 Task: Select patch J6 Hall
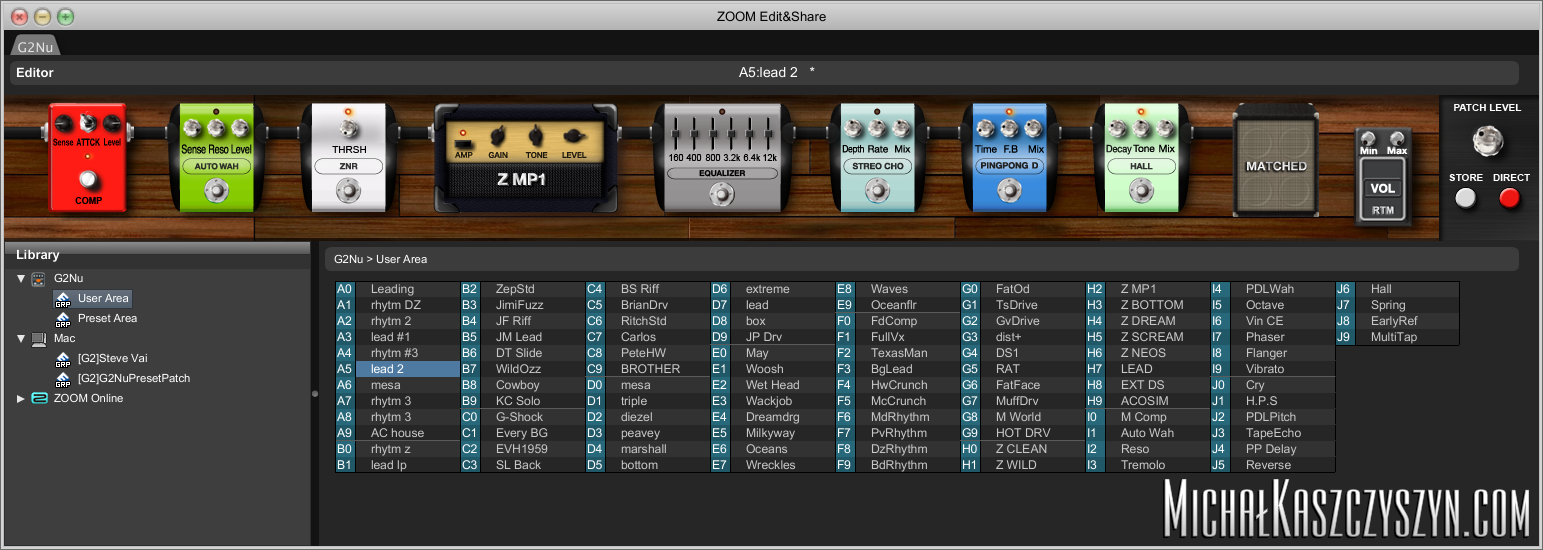click(x=1397, y=289)
